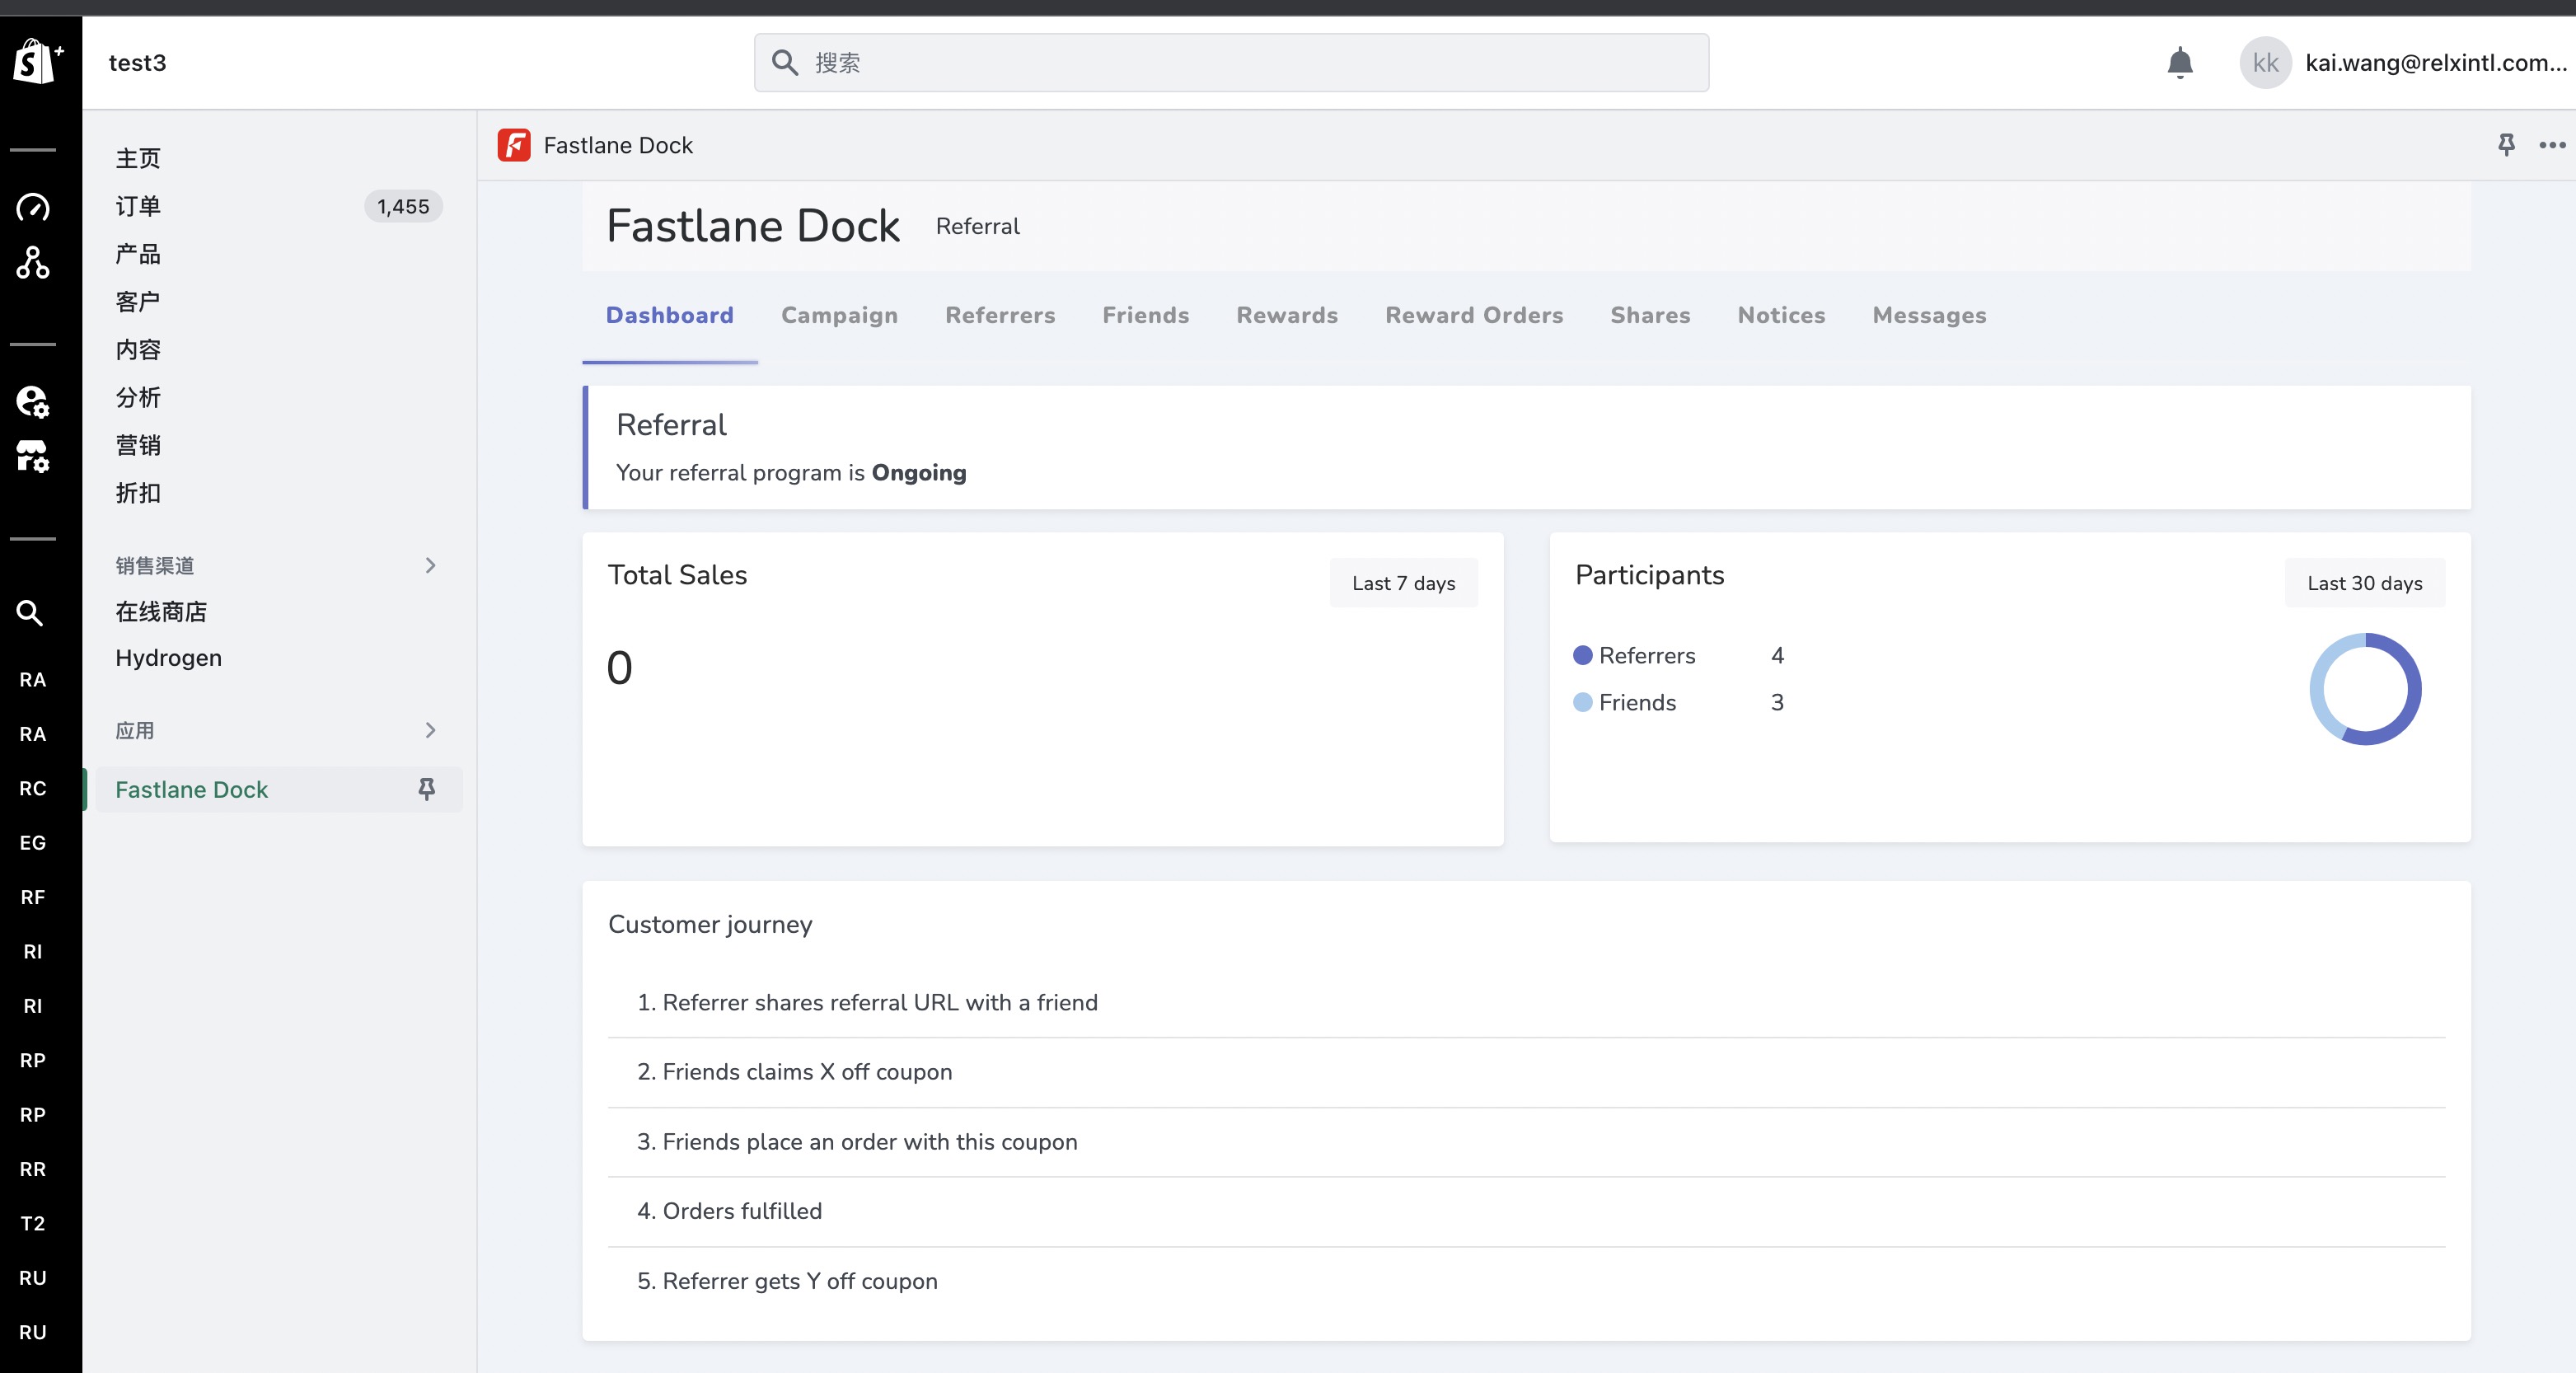Open 内容 in the sidebar
Viewport: 2576px width, 1373px height.
click(138, 350)
